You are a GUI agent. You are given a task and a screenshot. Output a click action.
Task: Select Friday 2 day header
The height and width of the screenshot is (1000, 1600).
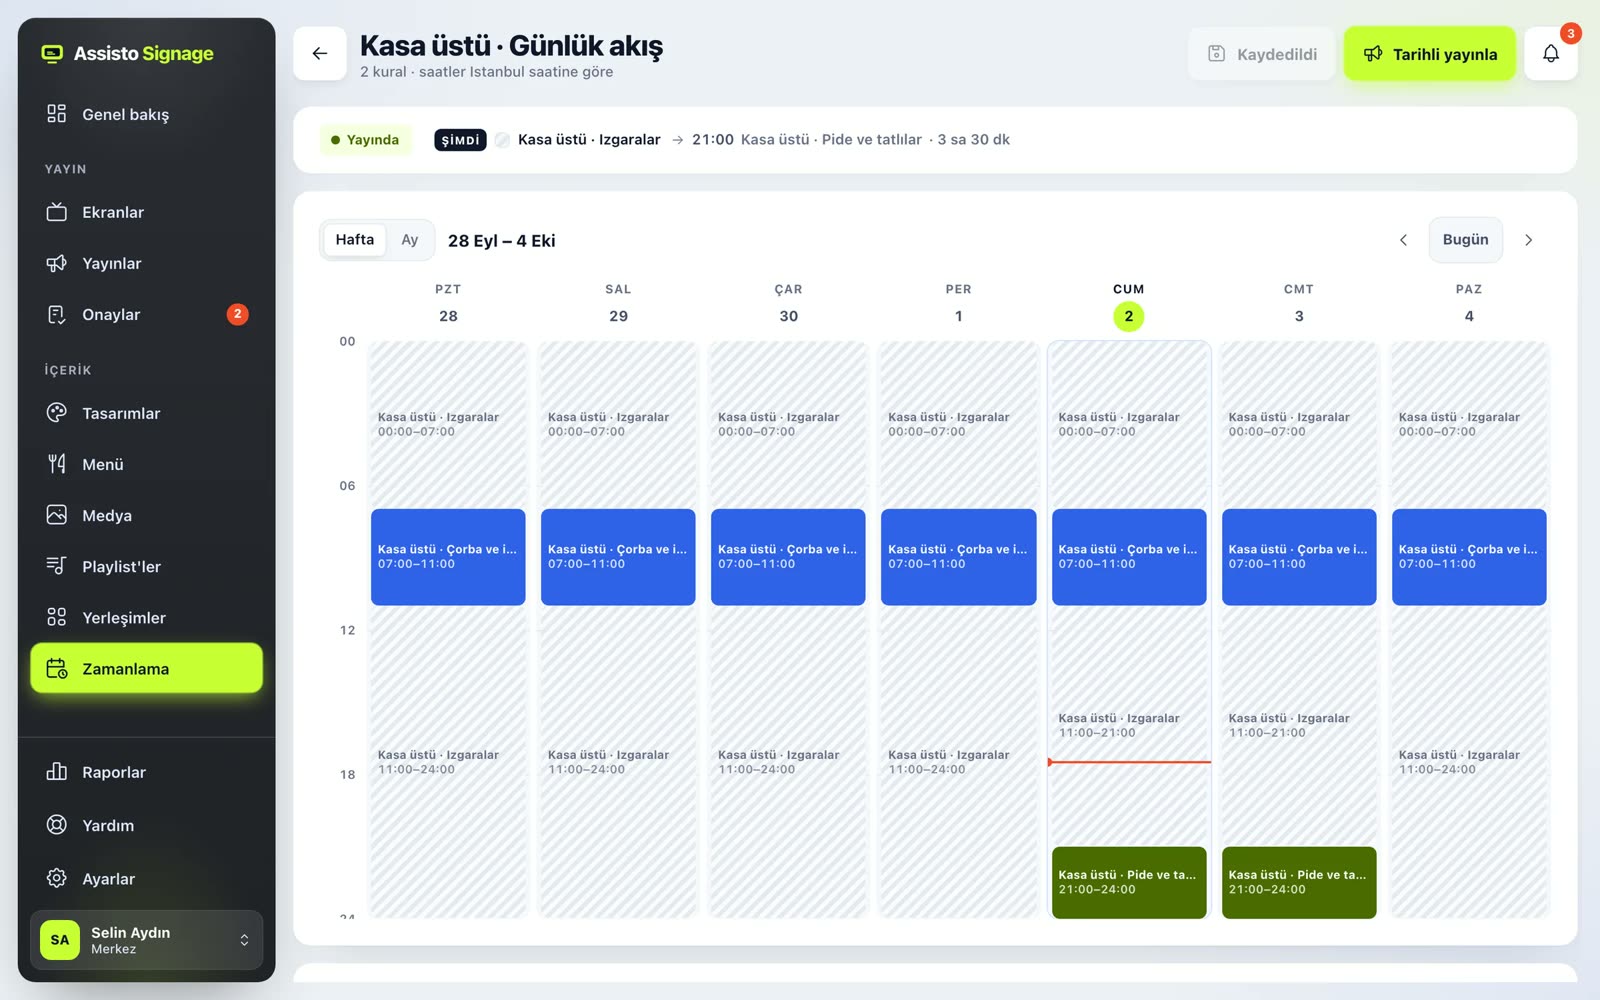tap(1129, 305)
